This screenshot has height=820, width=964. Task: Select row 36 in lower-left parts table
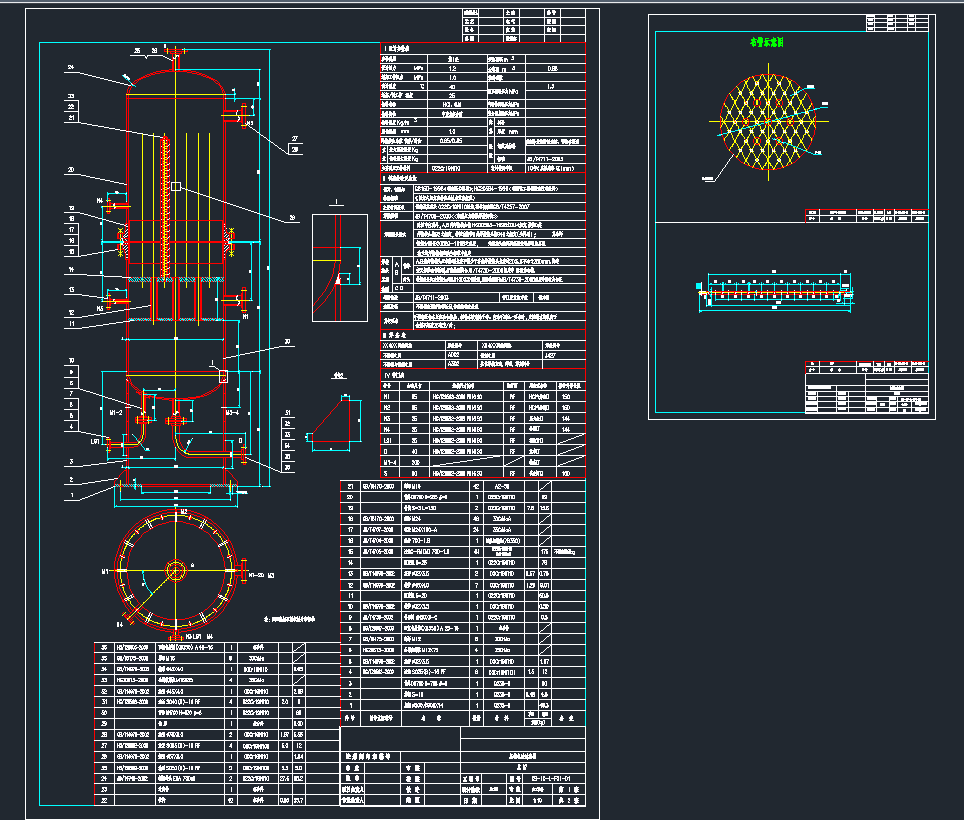coord(200,647)
